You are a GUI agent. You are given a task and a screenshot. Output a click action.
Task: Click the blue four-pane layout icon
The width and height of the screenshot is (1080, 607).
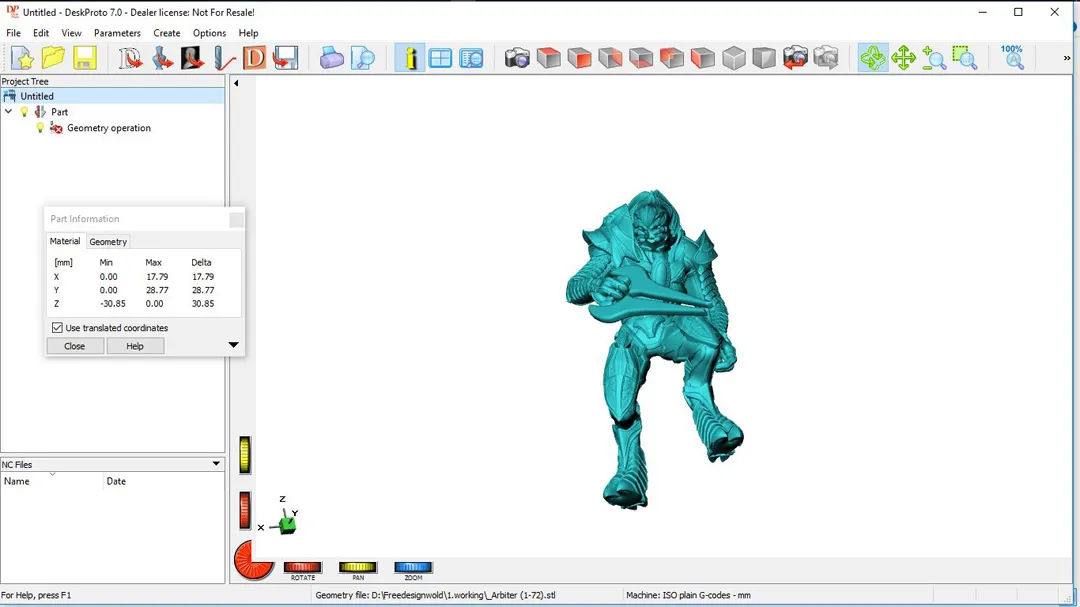click(x=440, y=58)
